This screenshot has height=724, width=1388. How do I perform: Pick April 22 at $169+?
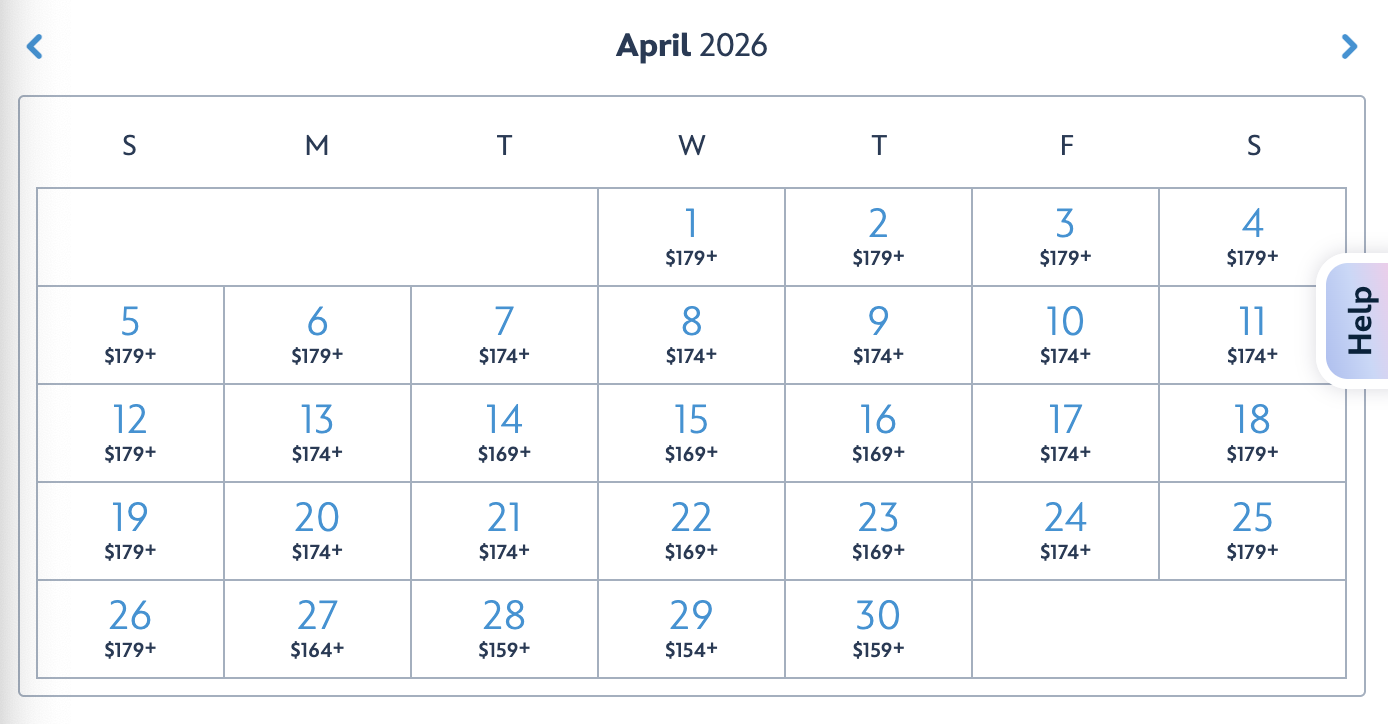pos(691,531)
